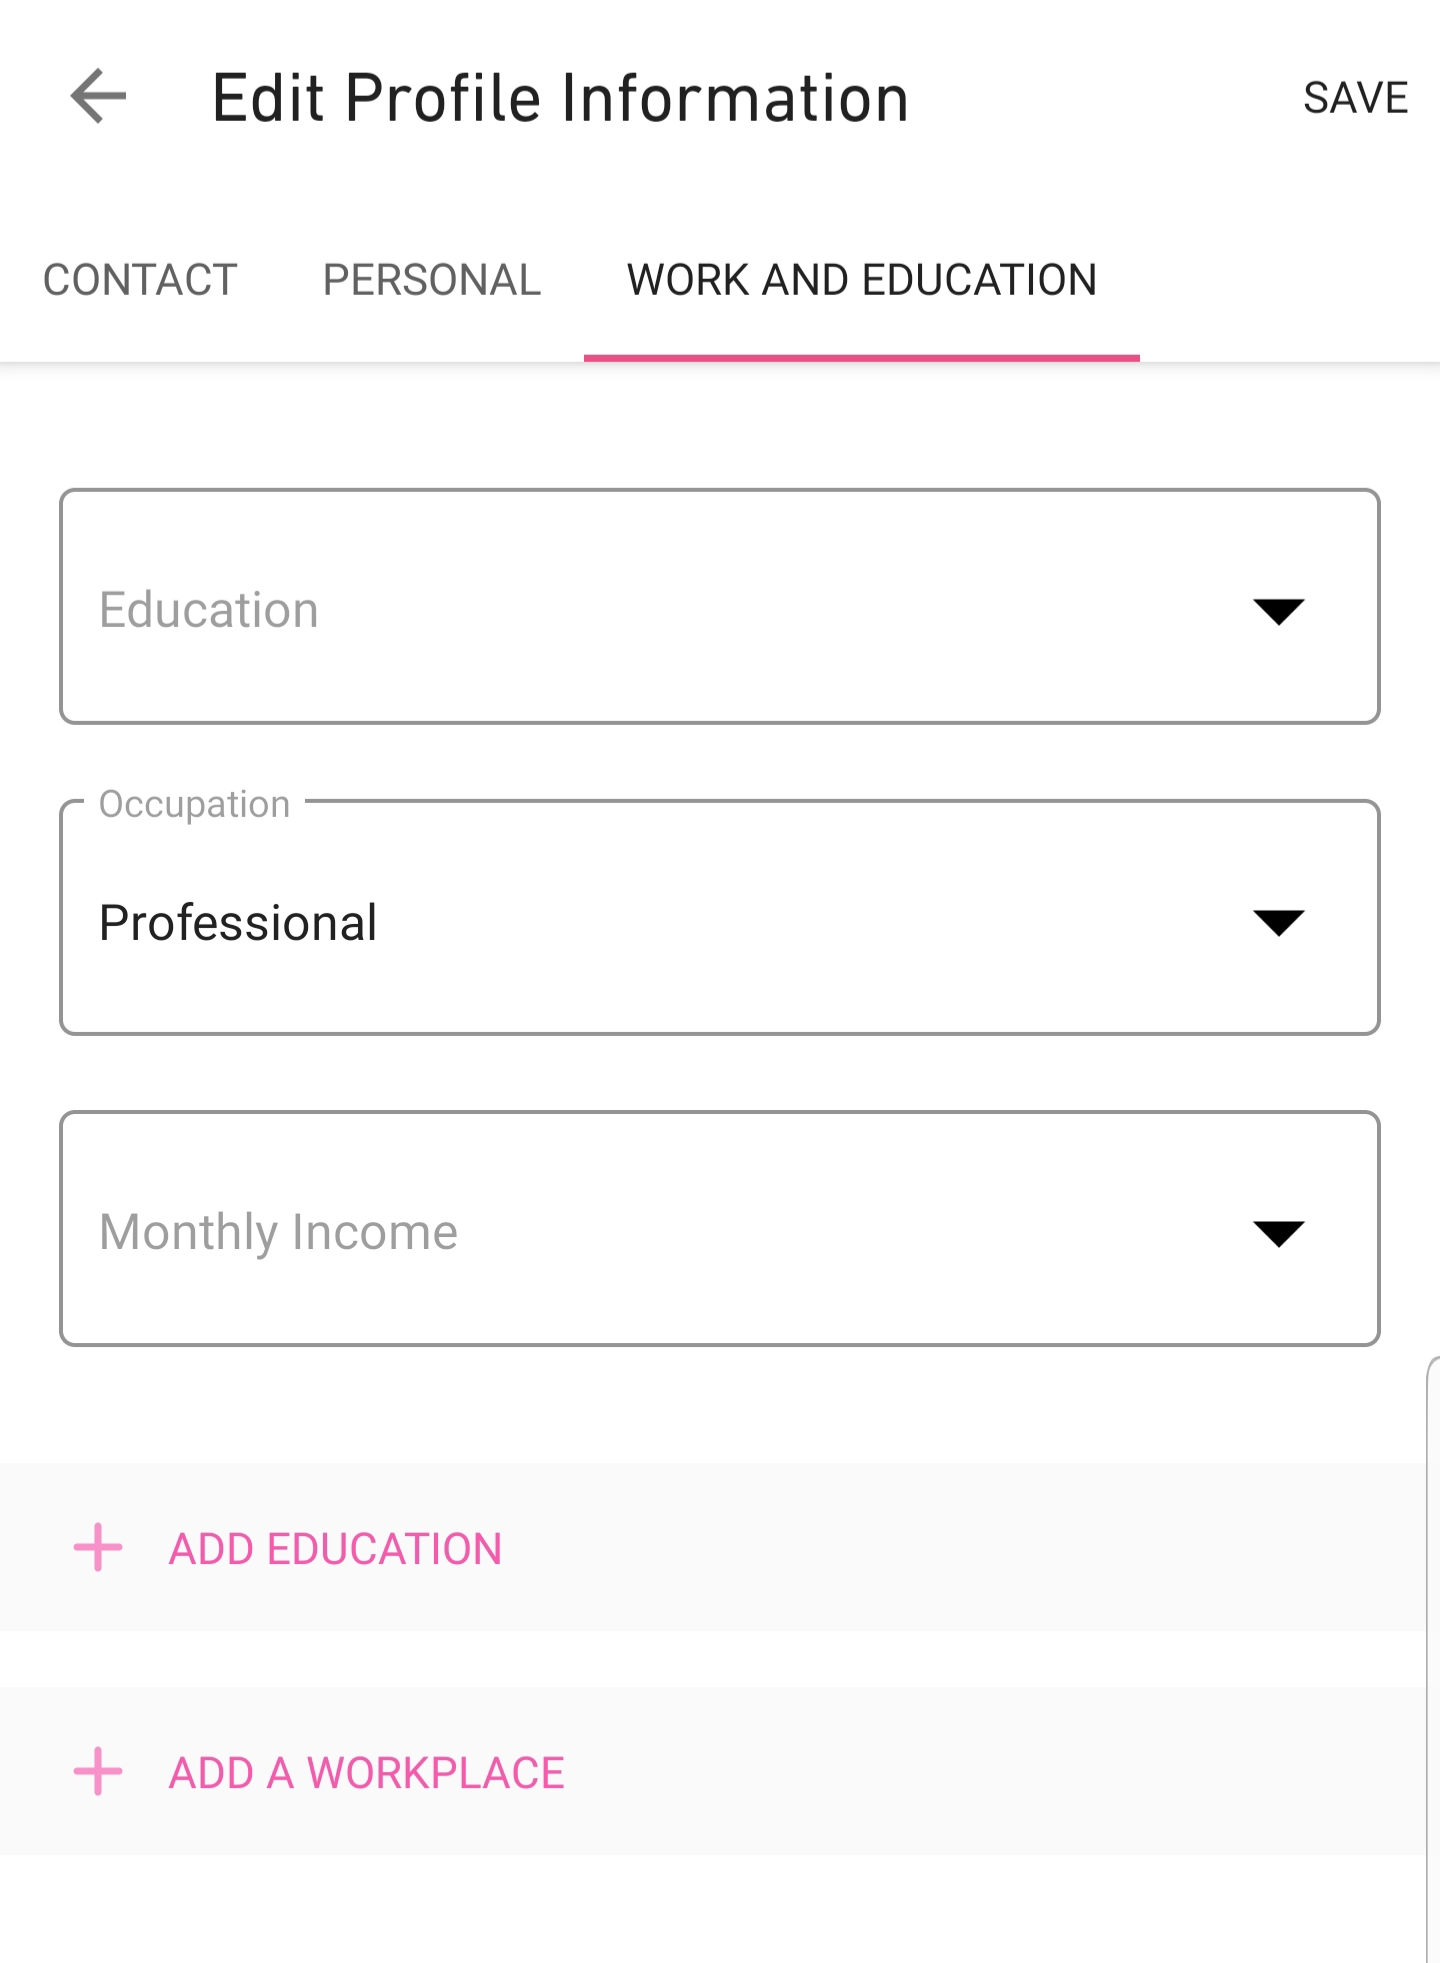Save the profile information
The height and width of the screenshot is (1963, 1440).
[1355, 98]
